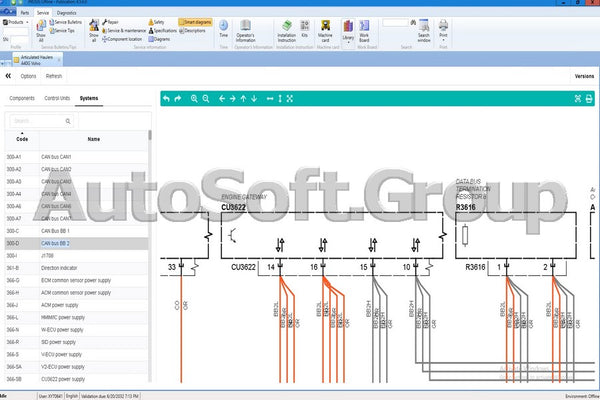Click undo arrow in diagram toolbar
This screenshot has width=600, height=400.
[x=166, y=99]
